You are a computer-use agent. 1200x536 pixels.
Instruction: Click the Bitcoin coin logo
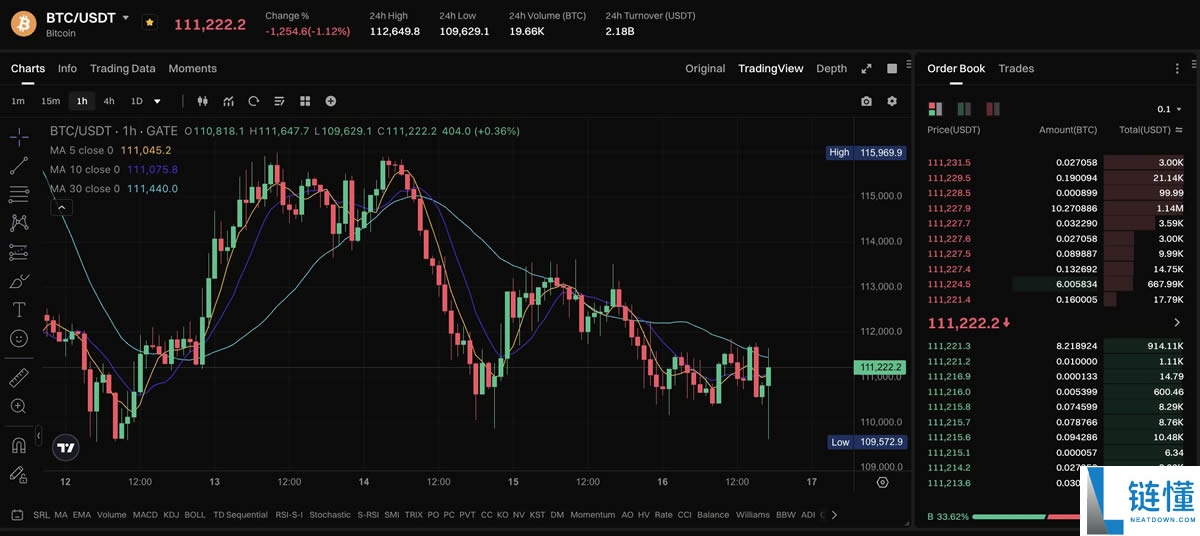pyautogui.click(x=23, y=24)
